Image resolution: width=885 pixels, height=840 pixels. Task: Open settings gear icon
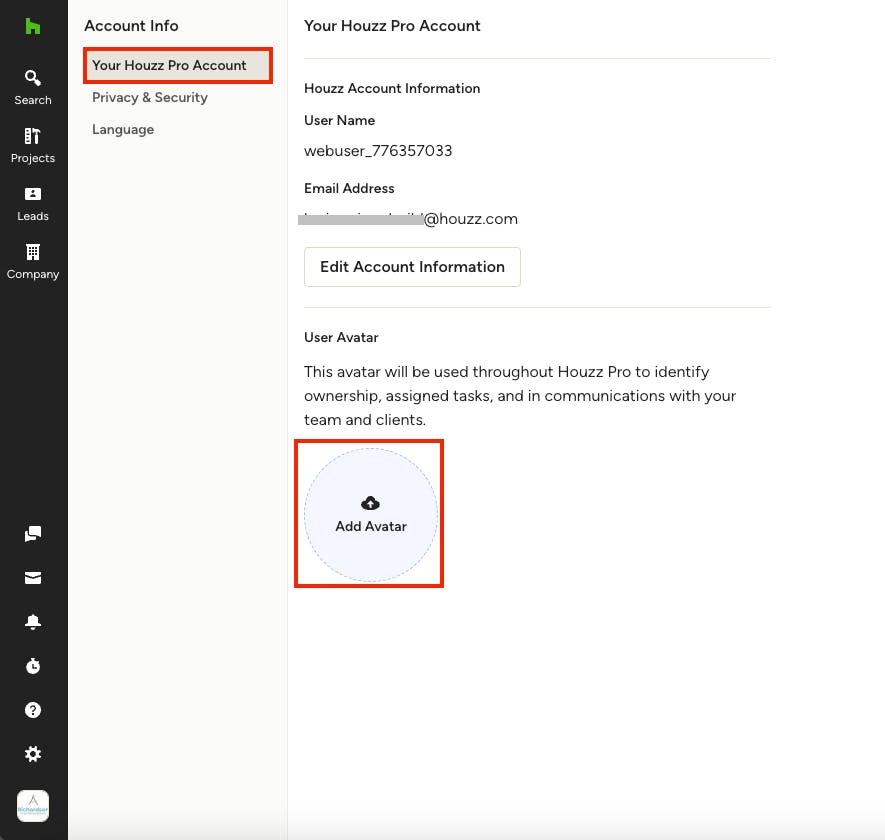pyautogui.click(x=33, y=754)
